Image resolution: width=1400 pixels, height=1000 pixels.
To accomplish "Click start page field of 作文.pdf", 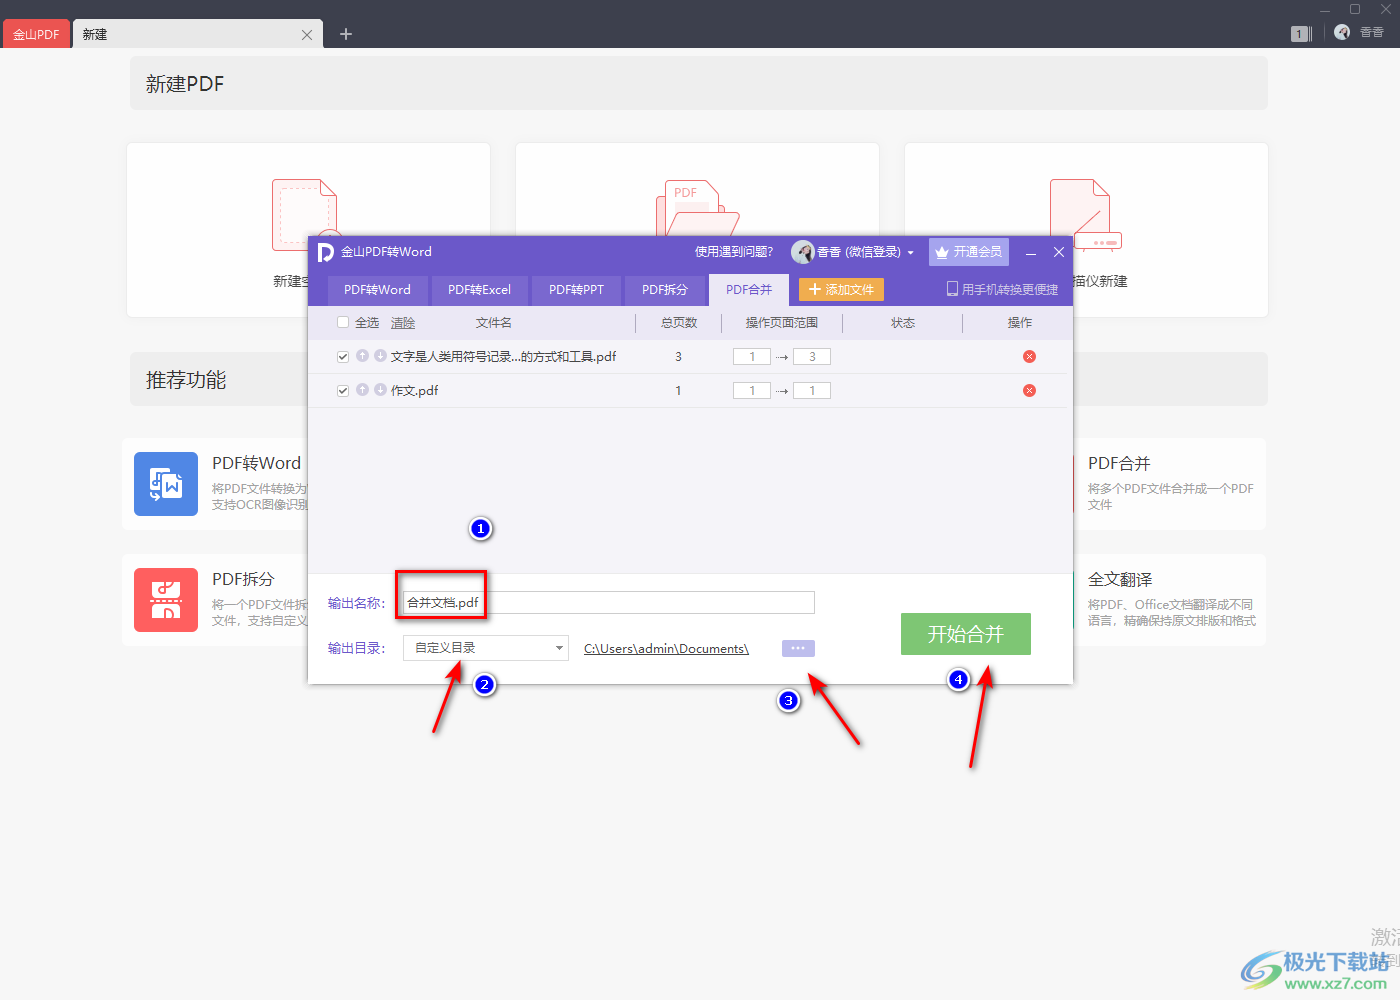I will pos(752,391).
